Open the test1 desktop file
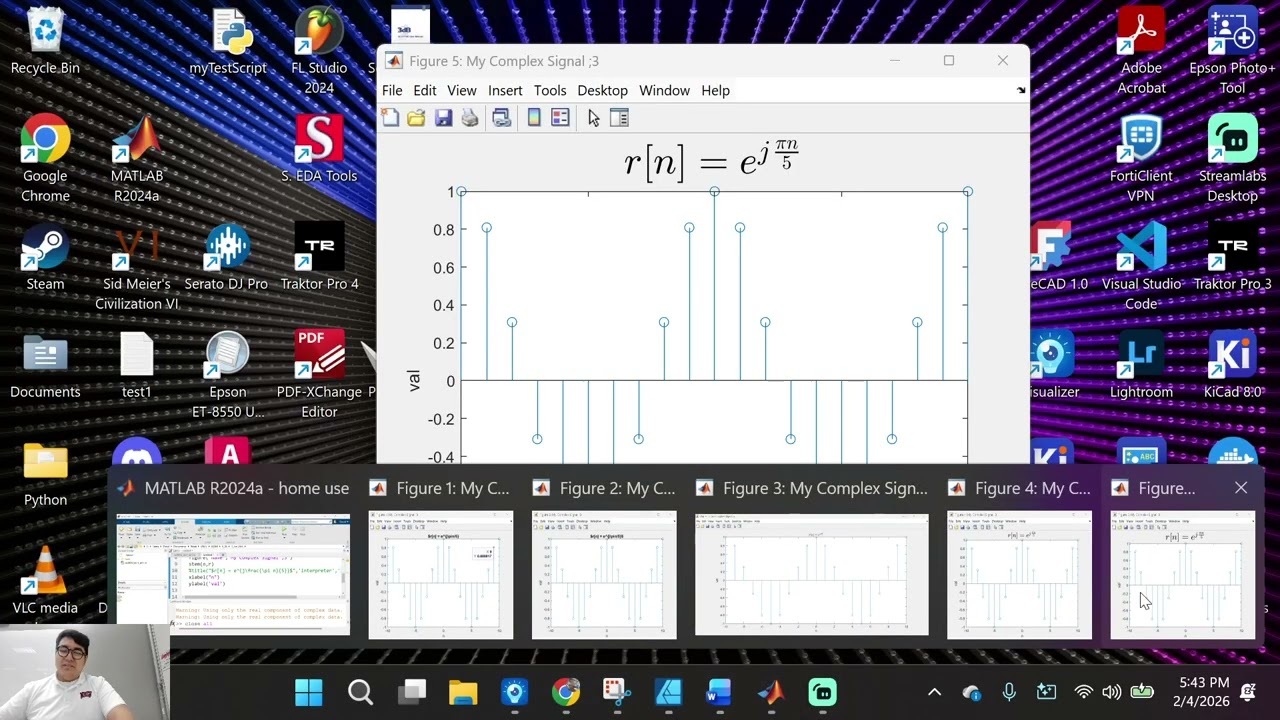 [137, 366]
